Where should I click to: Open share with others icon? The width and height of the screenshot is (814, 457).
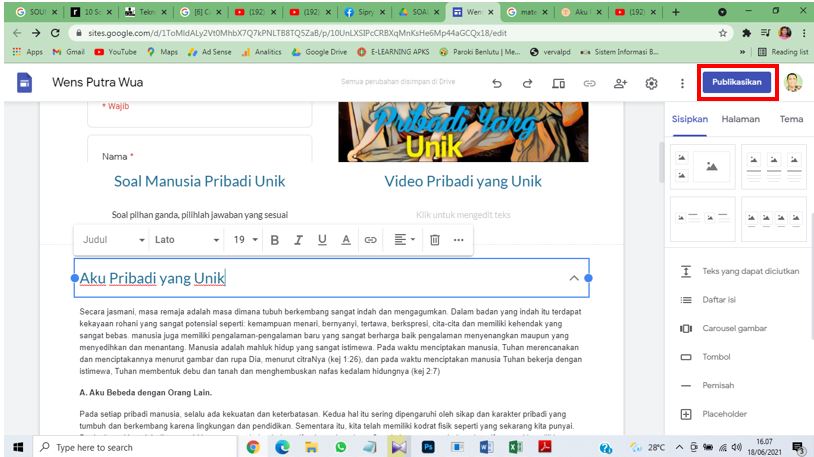coord(620,84)
